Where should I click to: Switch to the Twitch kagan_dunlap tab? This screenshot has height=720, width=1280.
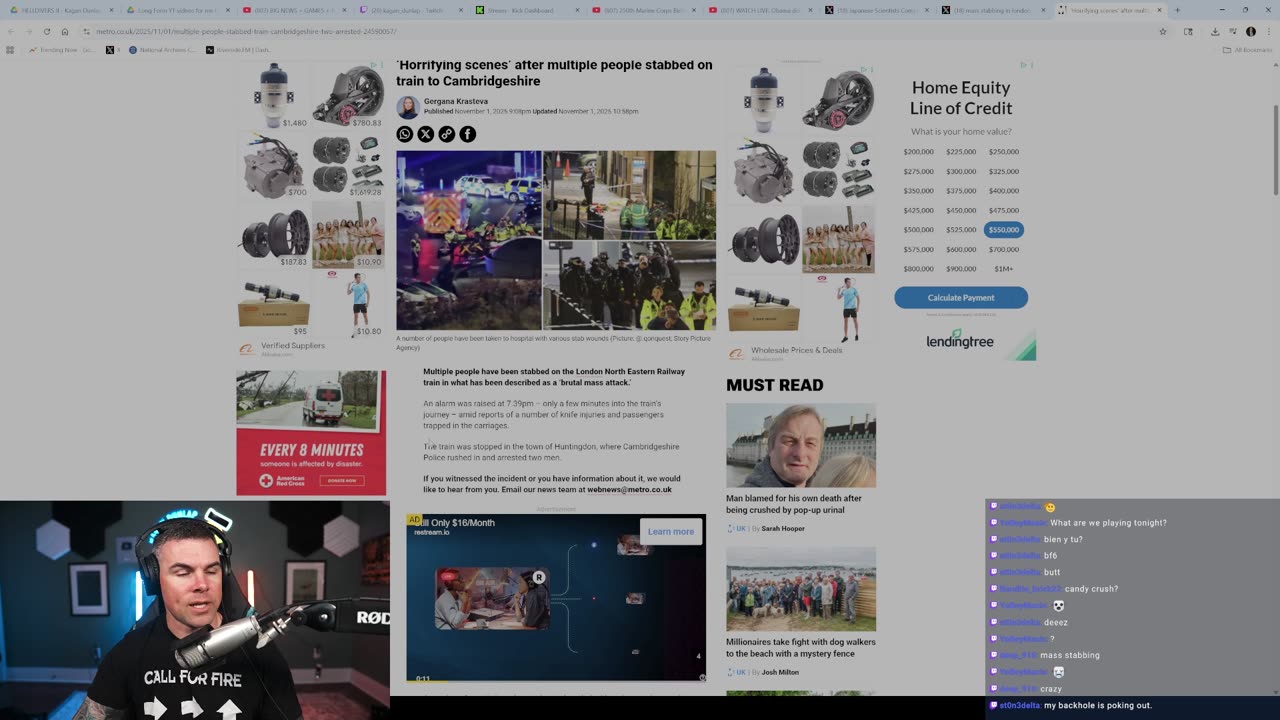tap(410, 10)
